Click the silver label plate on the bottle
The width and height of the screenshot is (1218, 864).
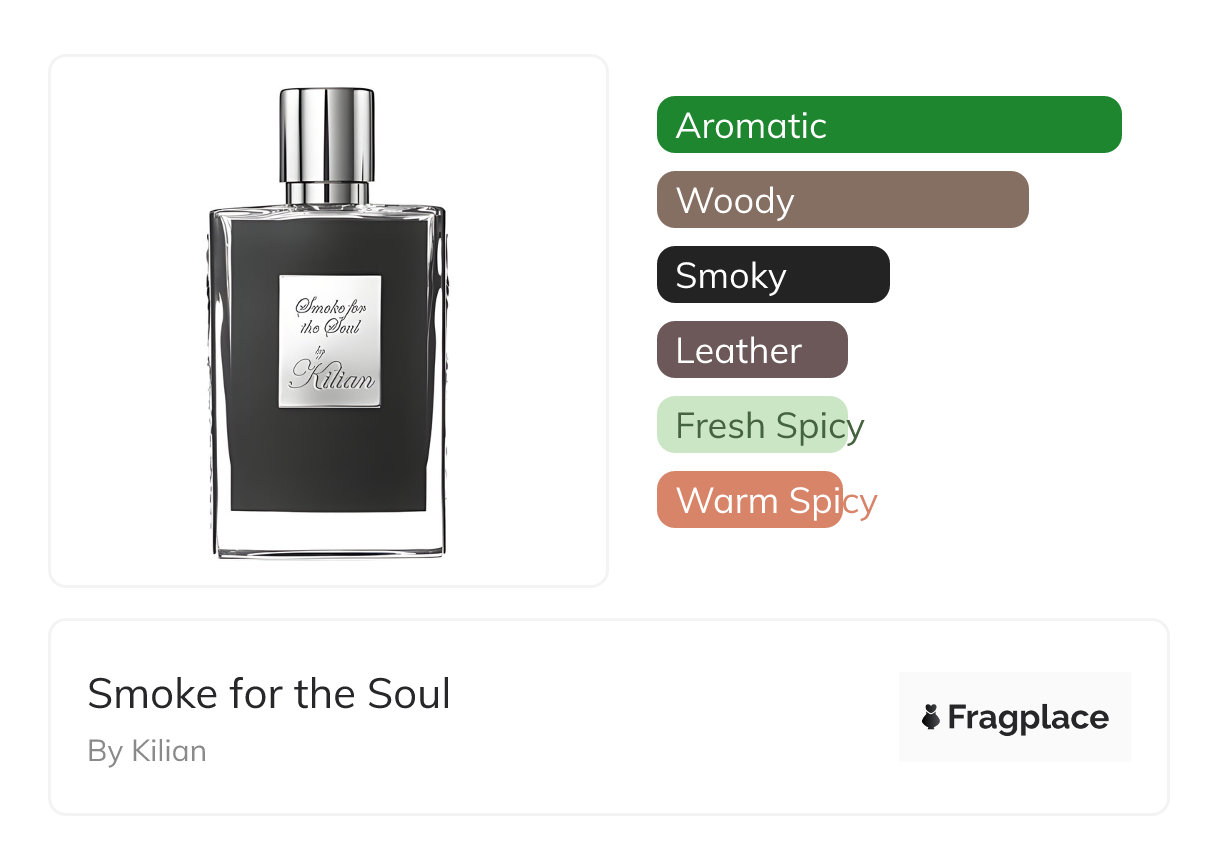coord(330,341)
